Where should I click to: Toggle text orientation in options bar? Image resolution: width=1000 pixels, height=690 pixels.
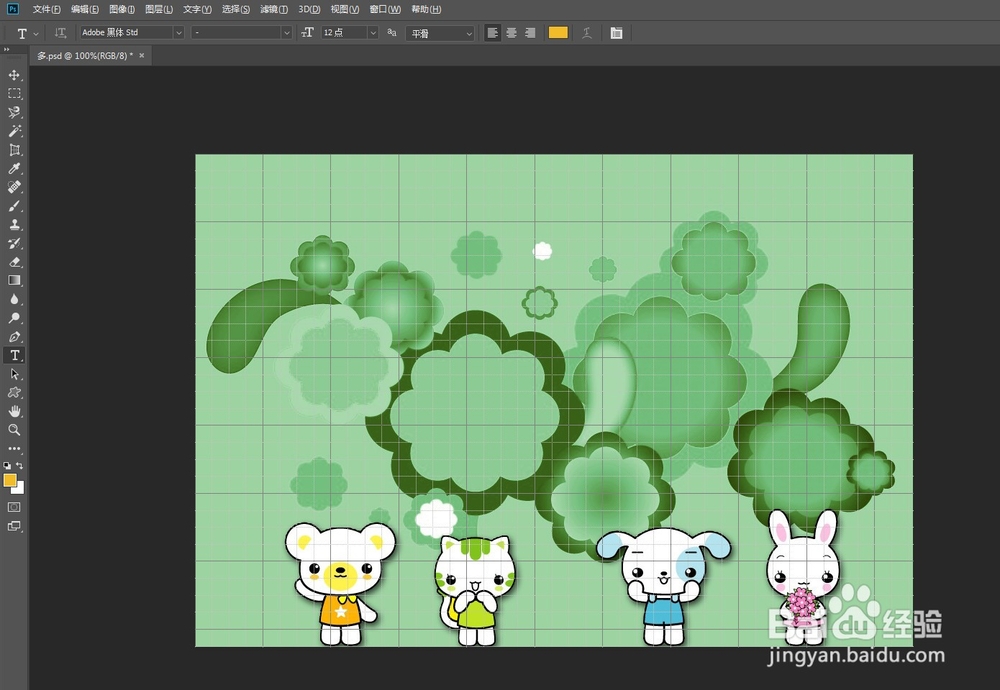click(60, 33)
